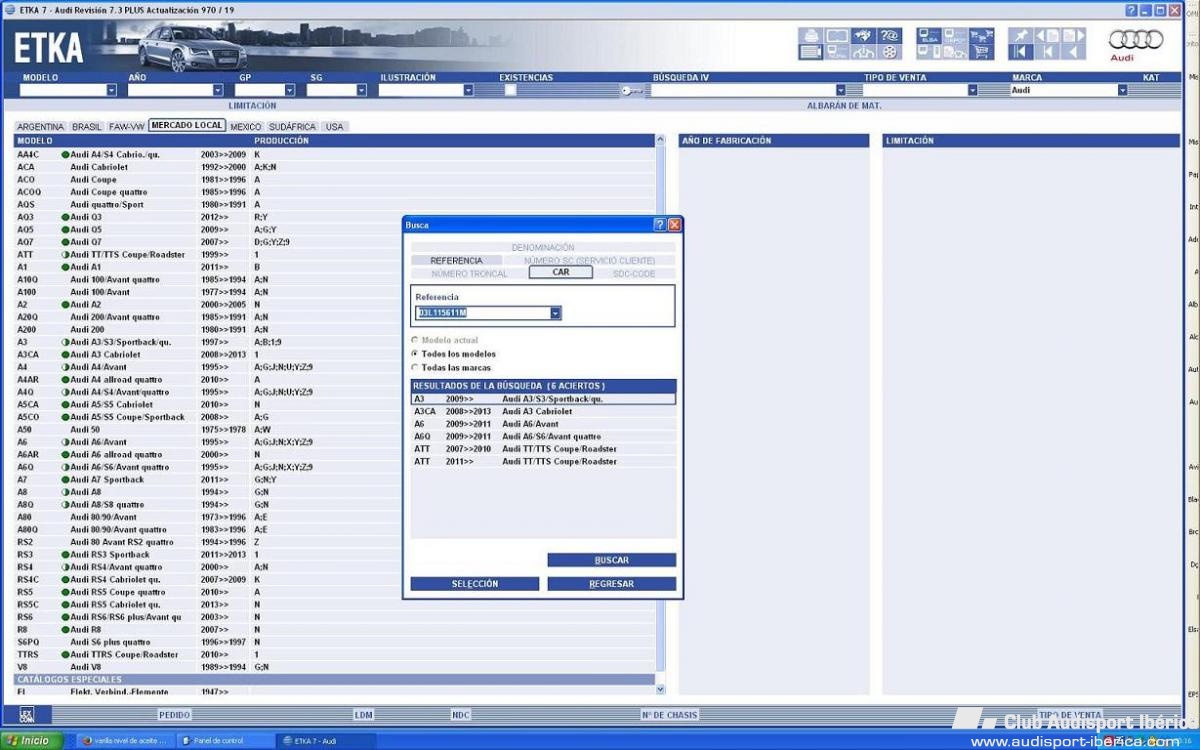1200x750 pixels.
Task: Select the MERCADO LOCAL tab
Action: [187, 126]
